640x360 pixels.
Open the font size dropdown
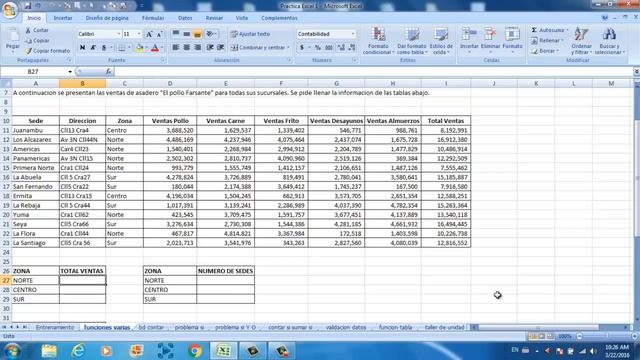139,34
